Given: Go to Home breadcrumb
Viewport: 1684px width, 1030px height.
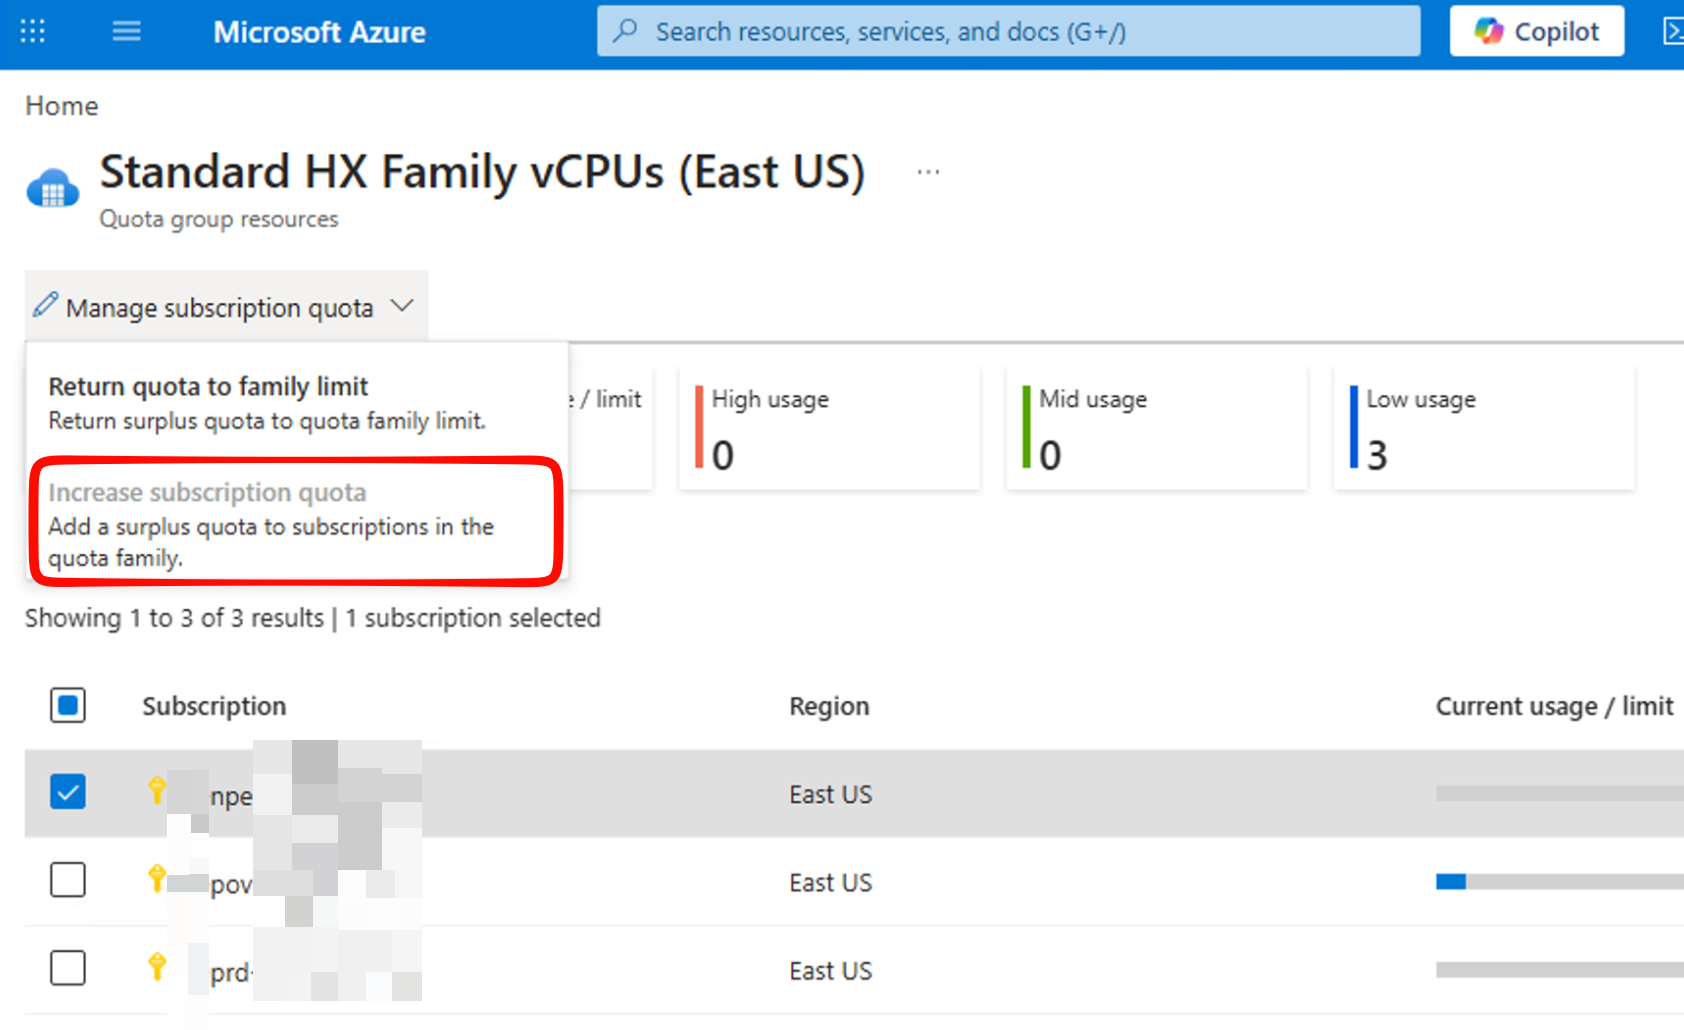Looking at the screenshot, I should (62, 106).
